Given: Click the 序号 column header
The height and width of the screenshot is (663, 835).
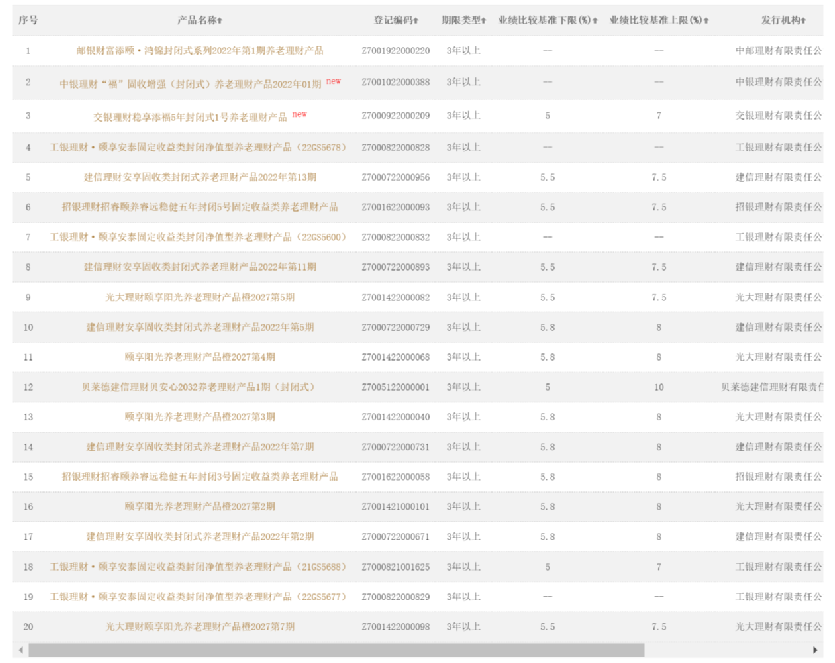Looking at the screenshot, I should coord(28,20).
